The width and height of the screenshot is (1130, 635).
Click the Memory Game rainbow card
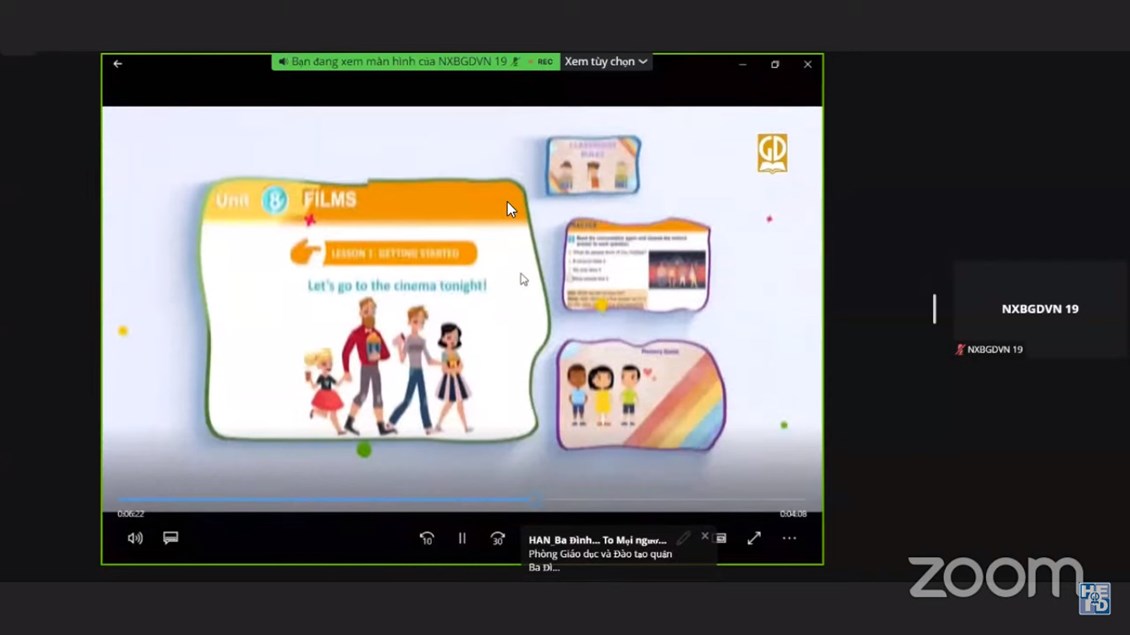pos(640,394)
